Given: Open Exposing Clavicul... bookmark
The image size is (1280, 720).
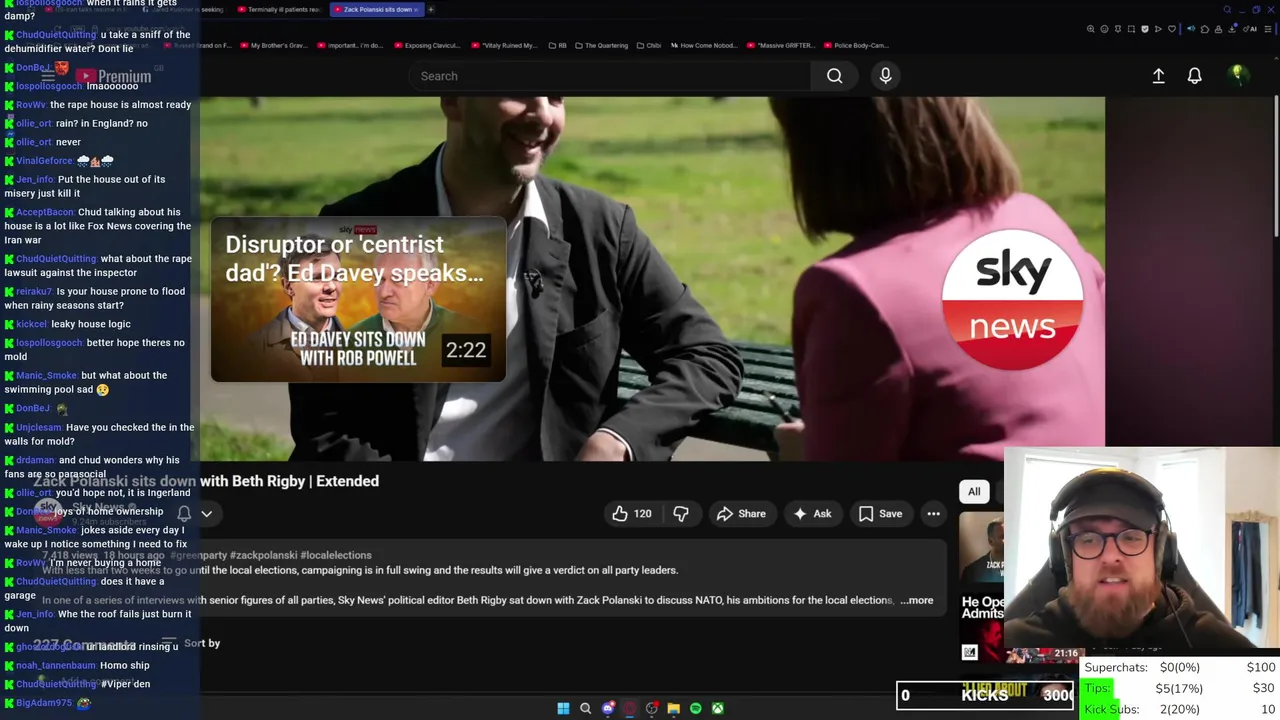Looking at the screenshot, I should (426, 45).
